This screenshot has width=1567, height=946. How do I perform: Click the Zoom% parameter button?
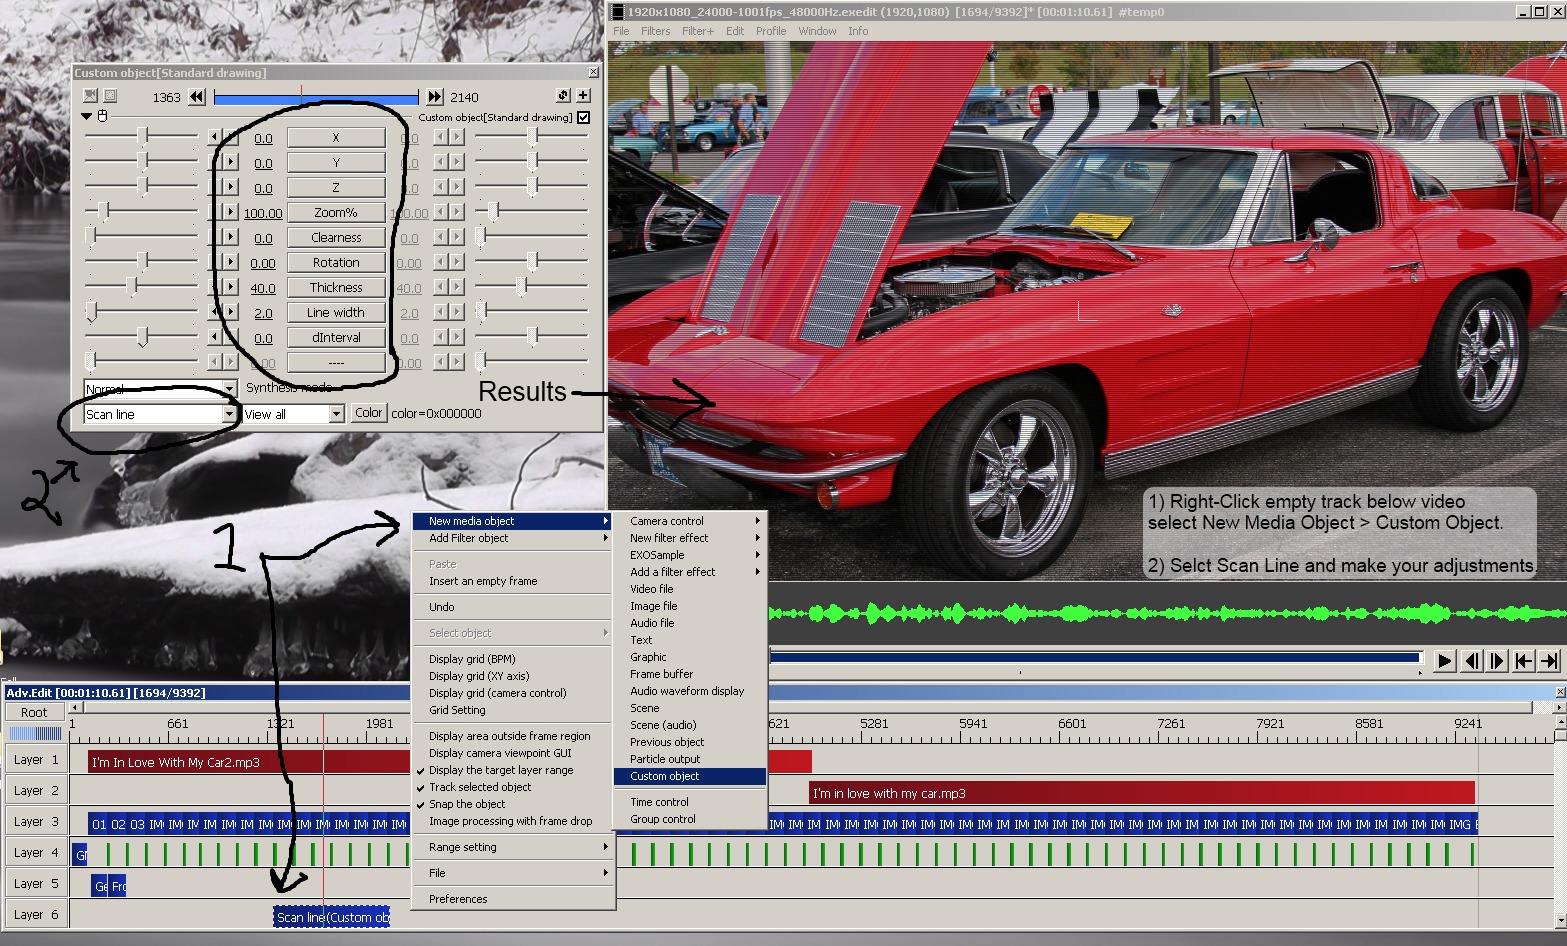[x=336, y=212]
